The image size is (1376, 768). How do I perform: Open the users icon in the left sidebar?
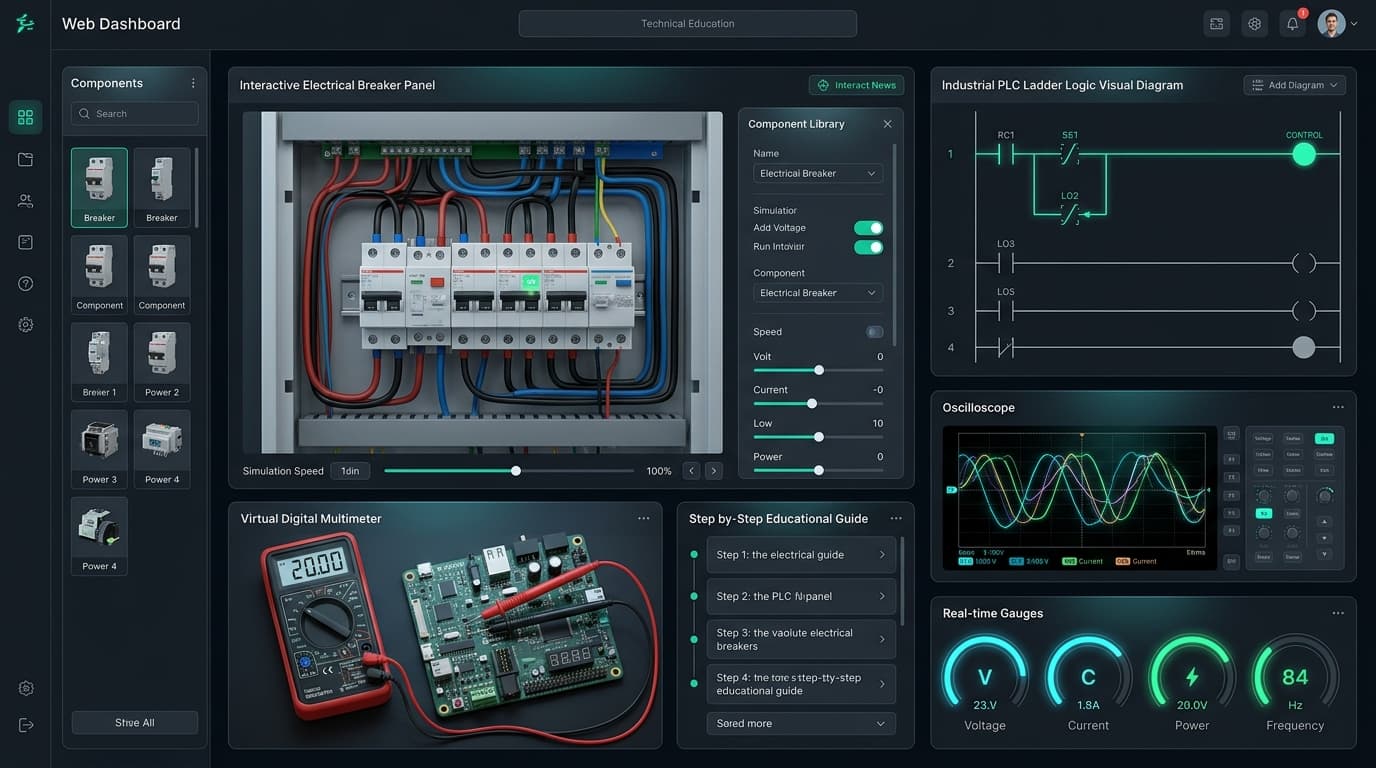point(25,201)
